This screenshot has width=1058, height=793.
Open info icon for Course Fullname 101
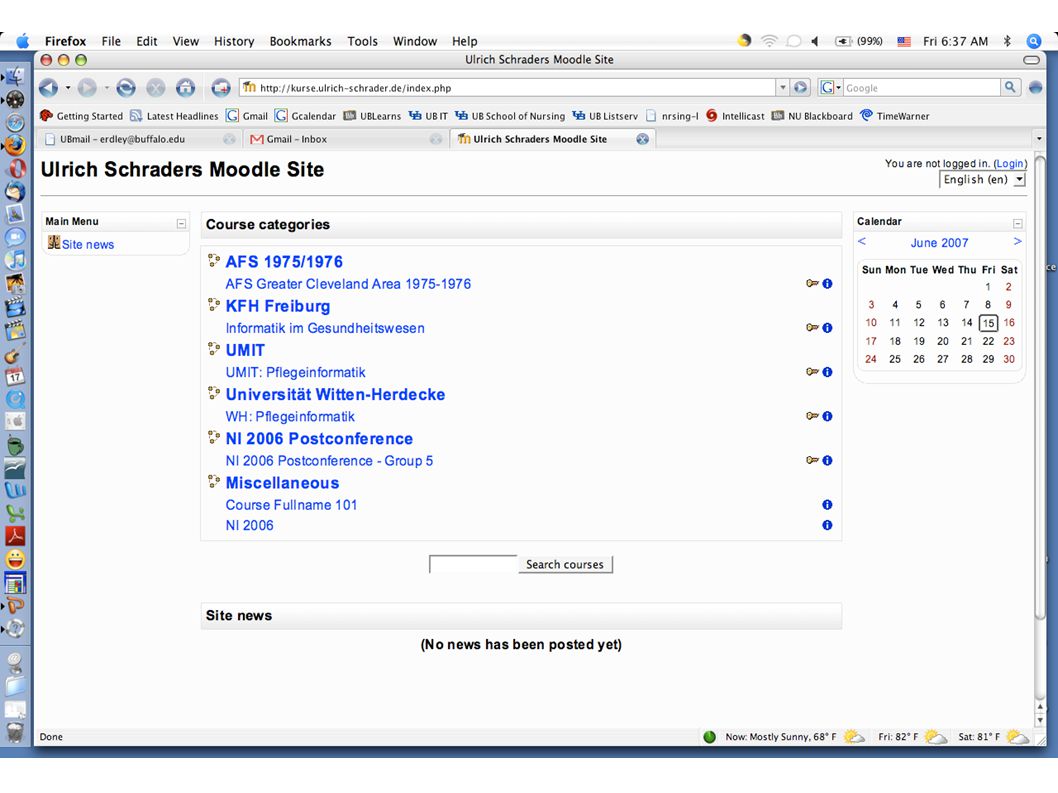coord(827,505)
